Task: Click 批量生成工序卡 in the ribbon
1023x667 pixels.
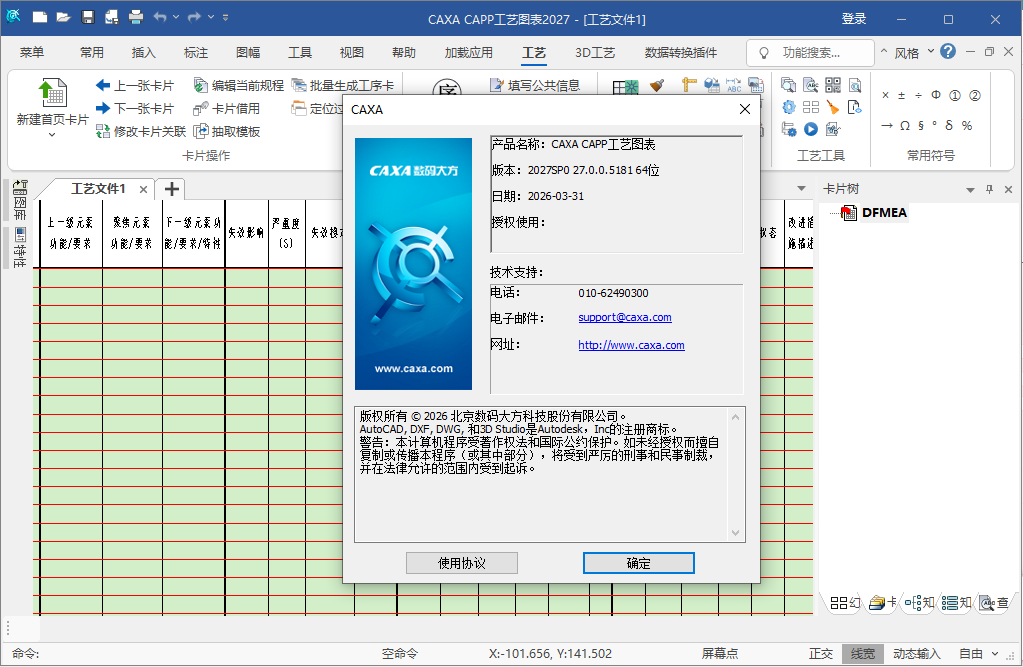Action: (343, 85)
